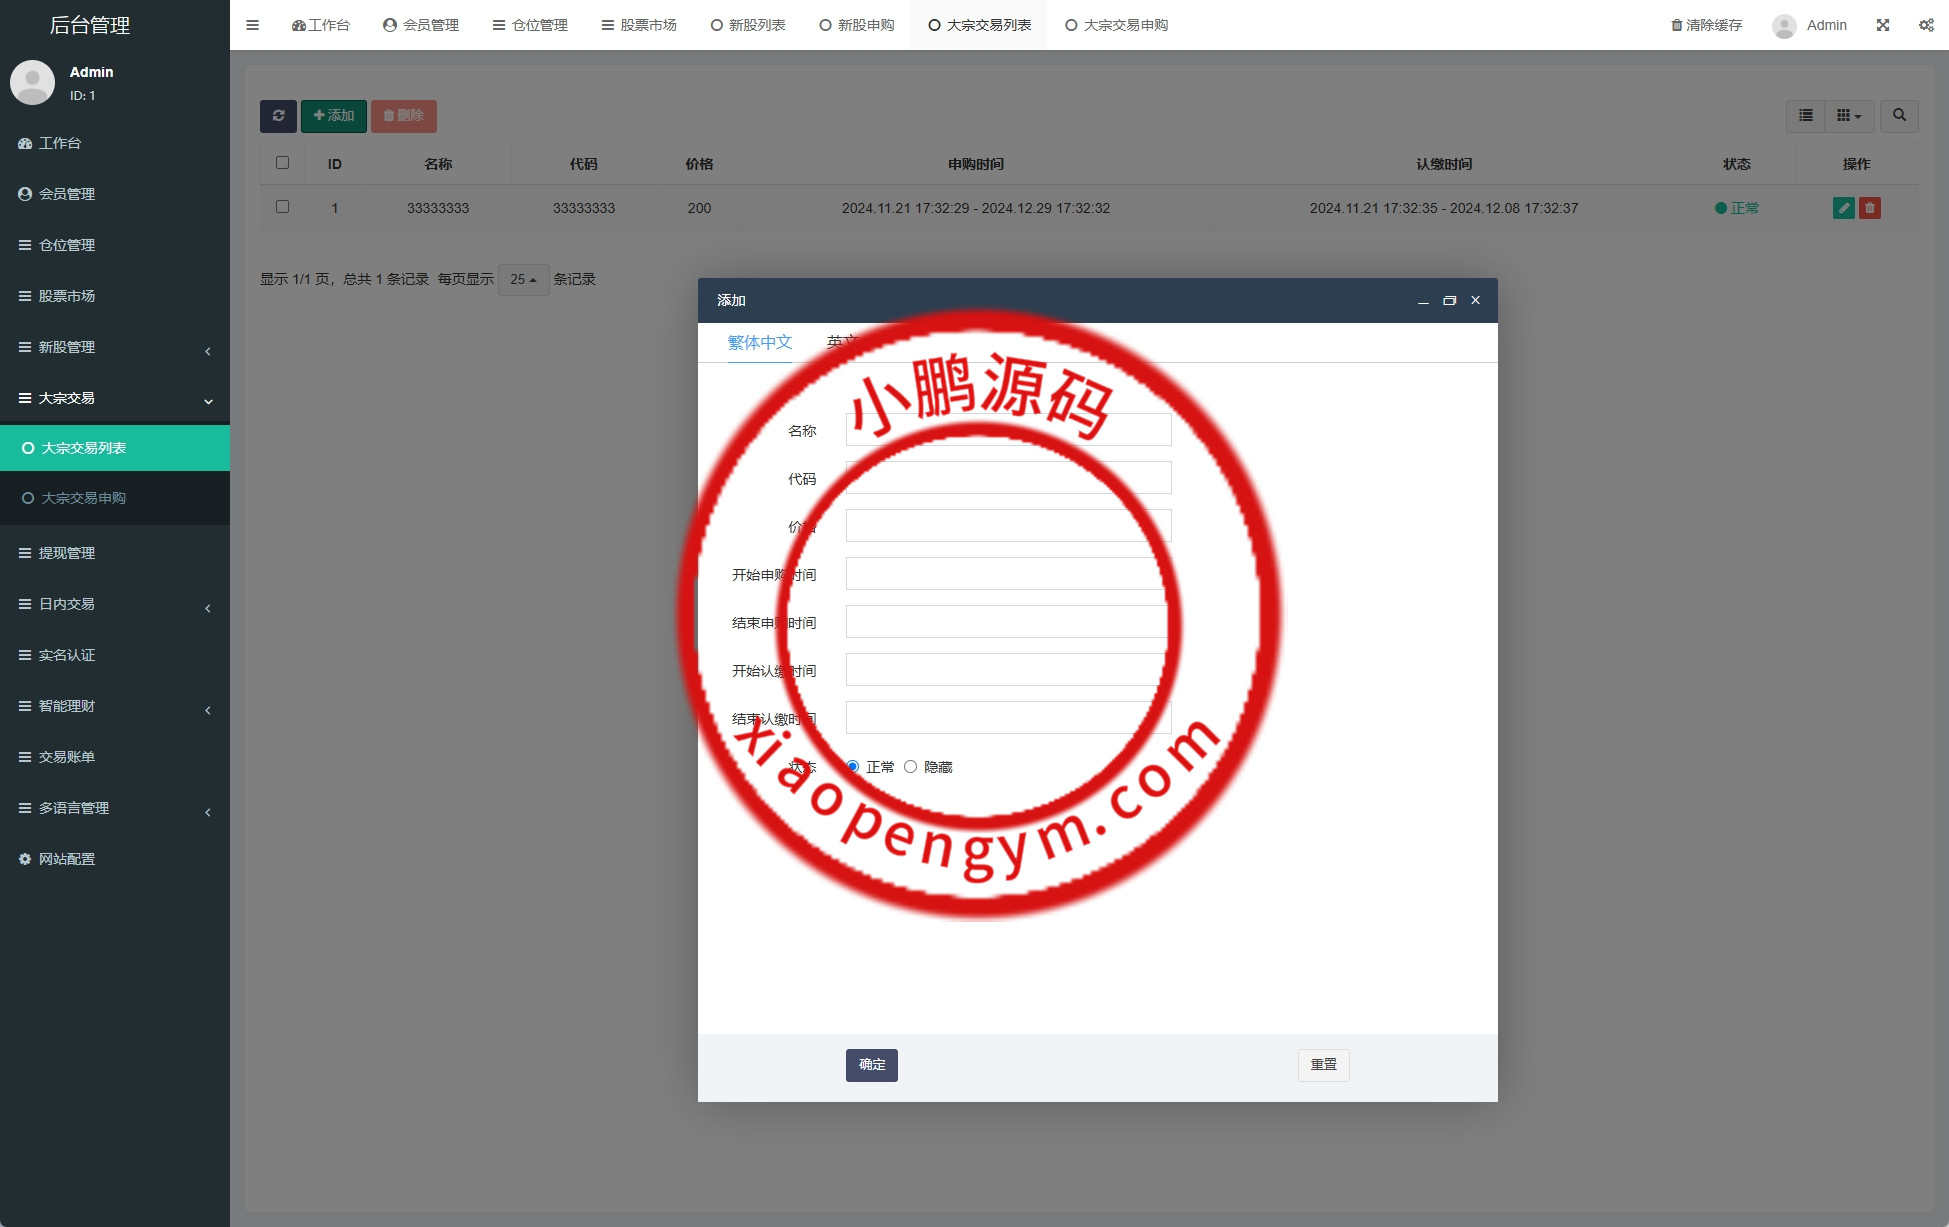This screenshot has height=1227, width=1949.
Task: Click the 价格 input field in the dialog
Action: (1008, 526)
